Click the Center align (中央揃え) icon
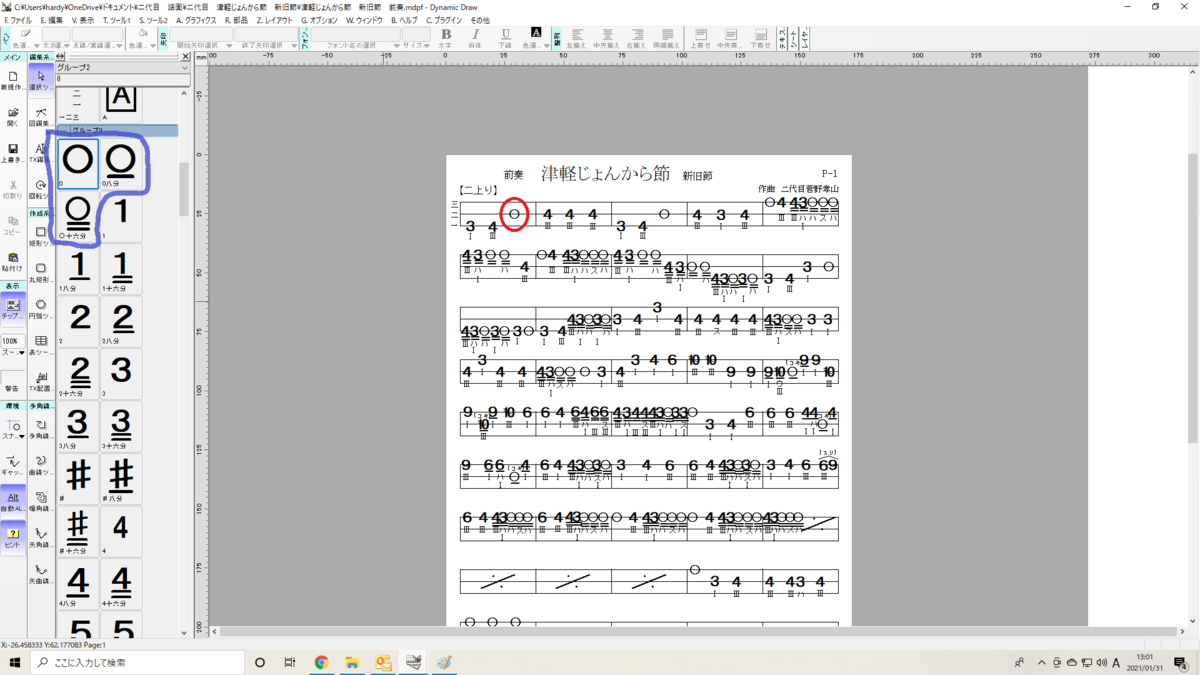 (606, 38)
